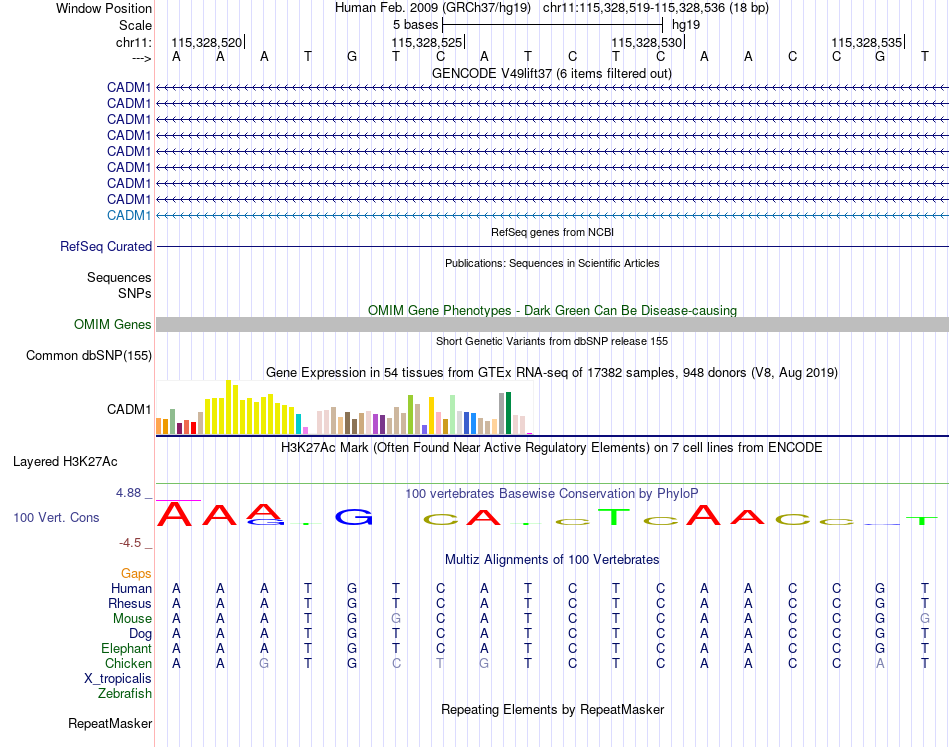Click the 'Chicken' alignment row label
This screenshot has width=950, height=747.
click(x=128, y=663)
